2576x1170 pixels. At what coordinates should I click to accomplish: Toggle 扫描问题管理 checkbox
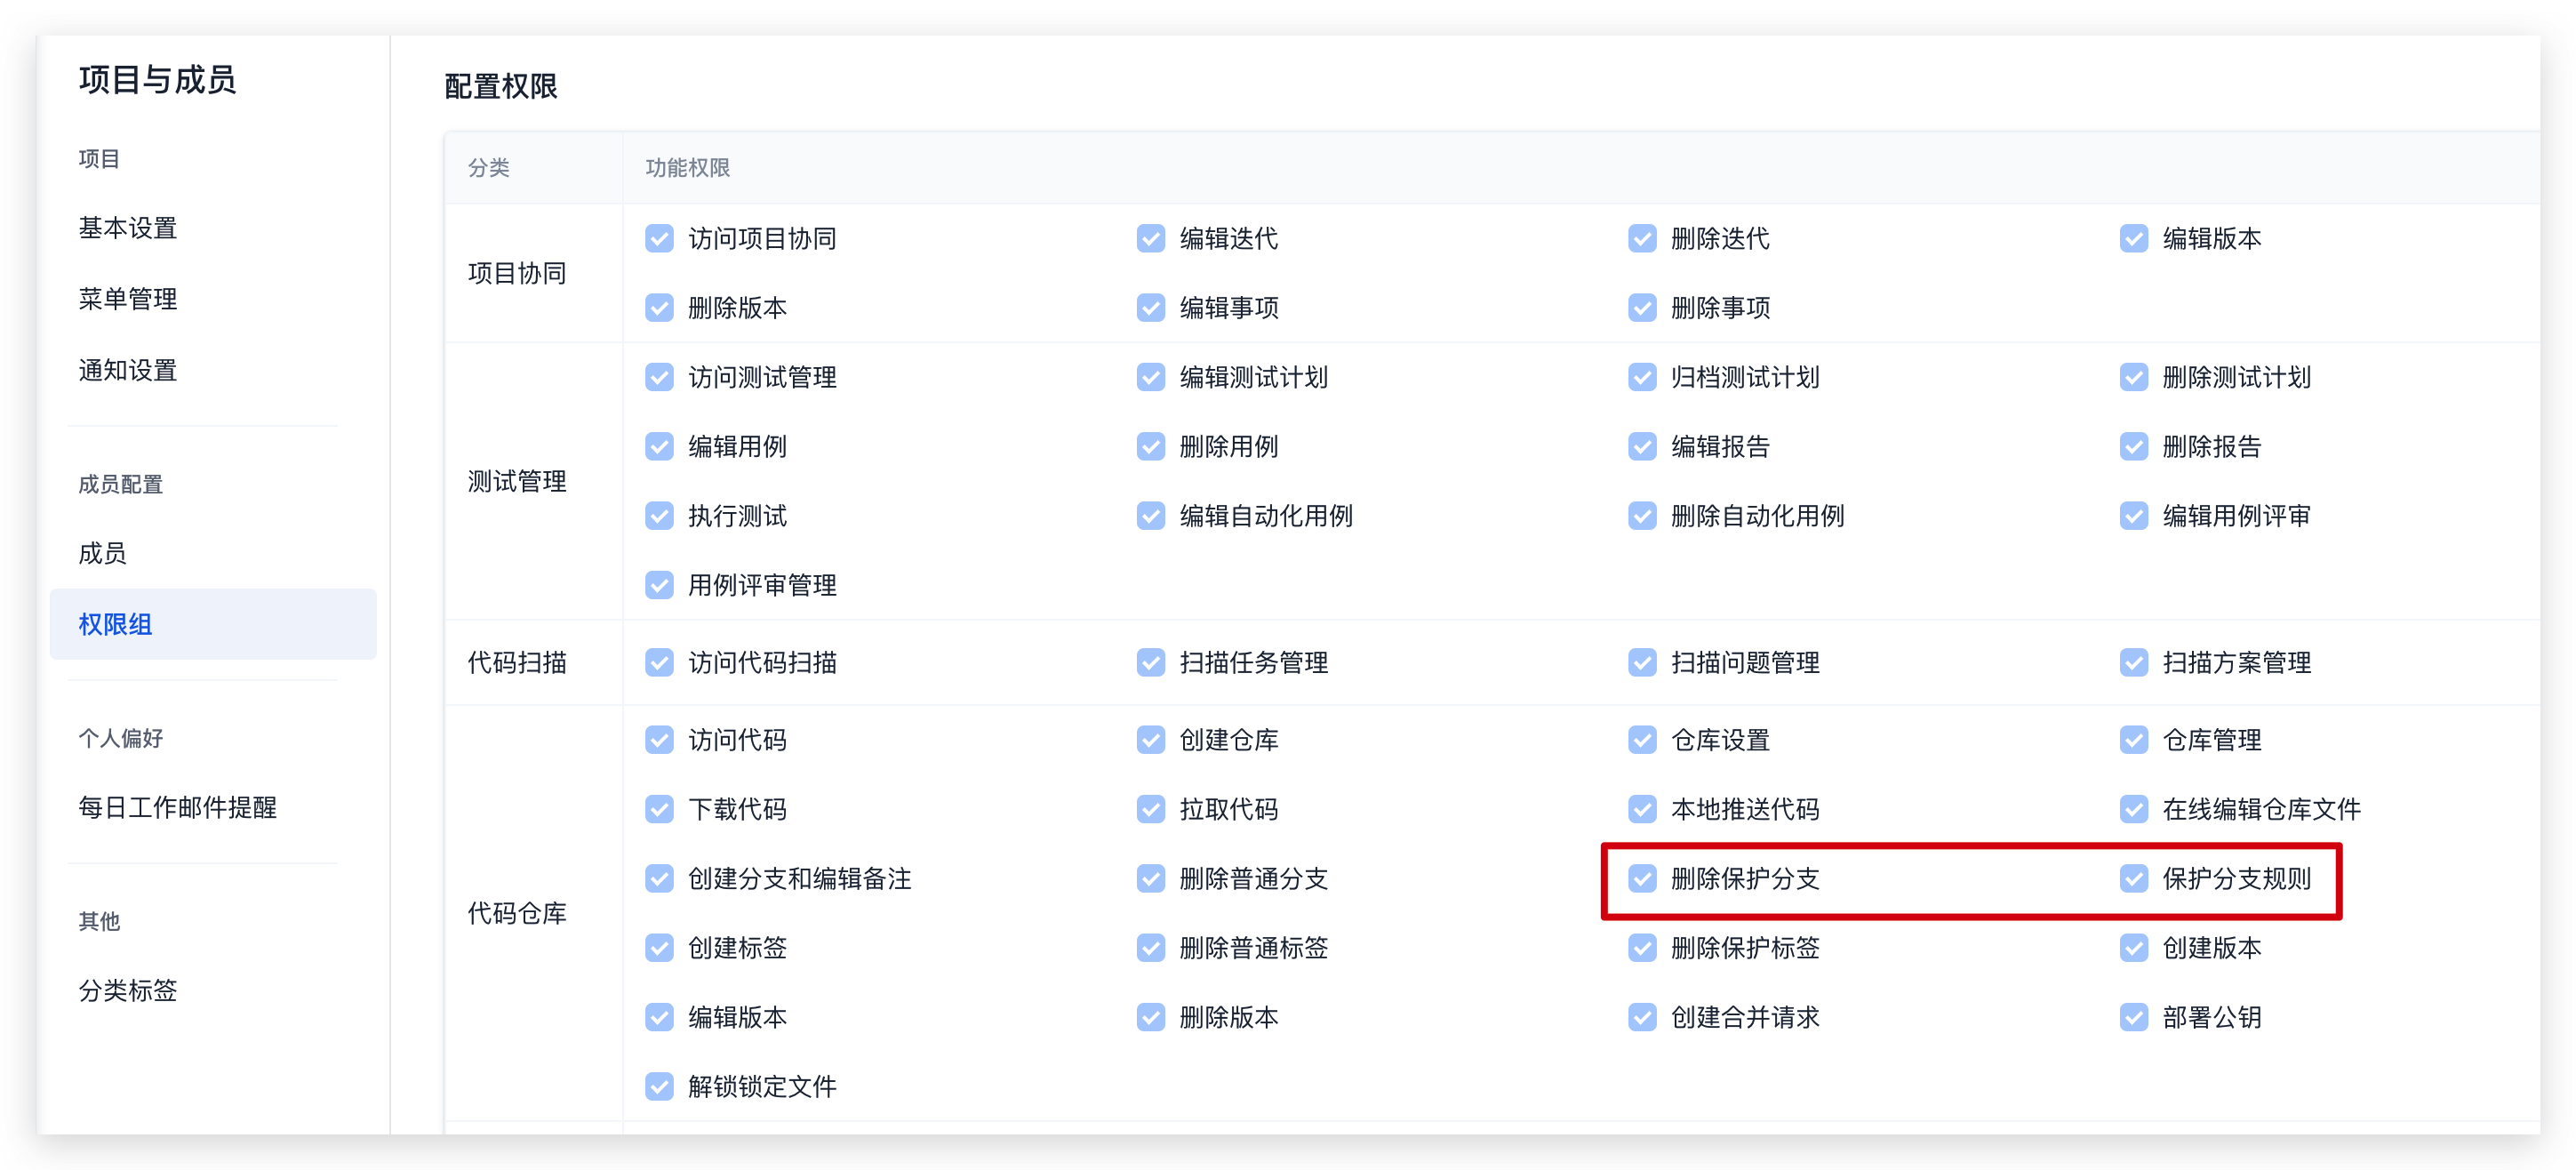pos(1642,662)
